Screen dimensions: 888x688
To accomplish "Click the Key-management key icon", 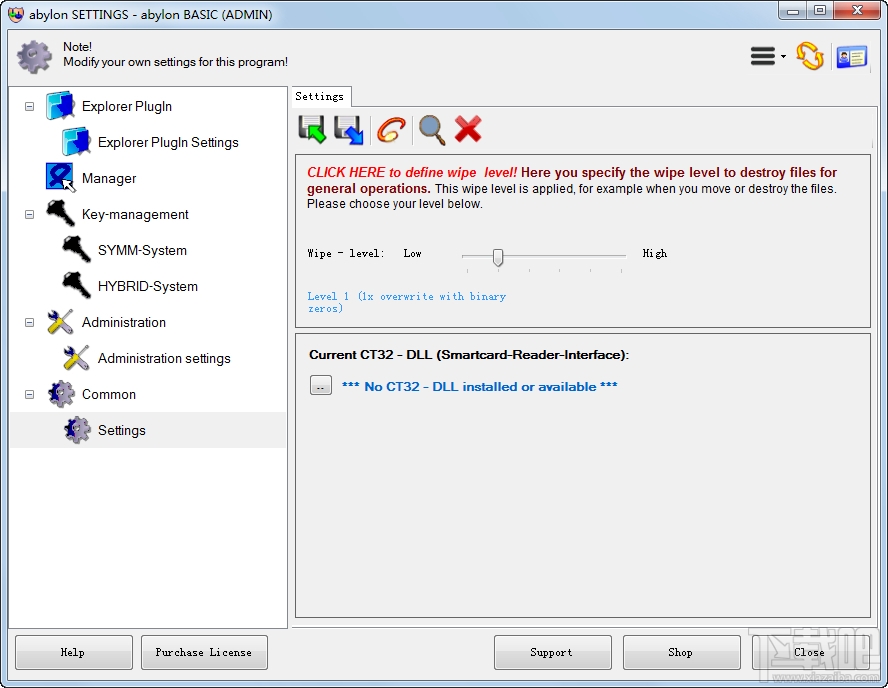I will click(x=60, y=213).
